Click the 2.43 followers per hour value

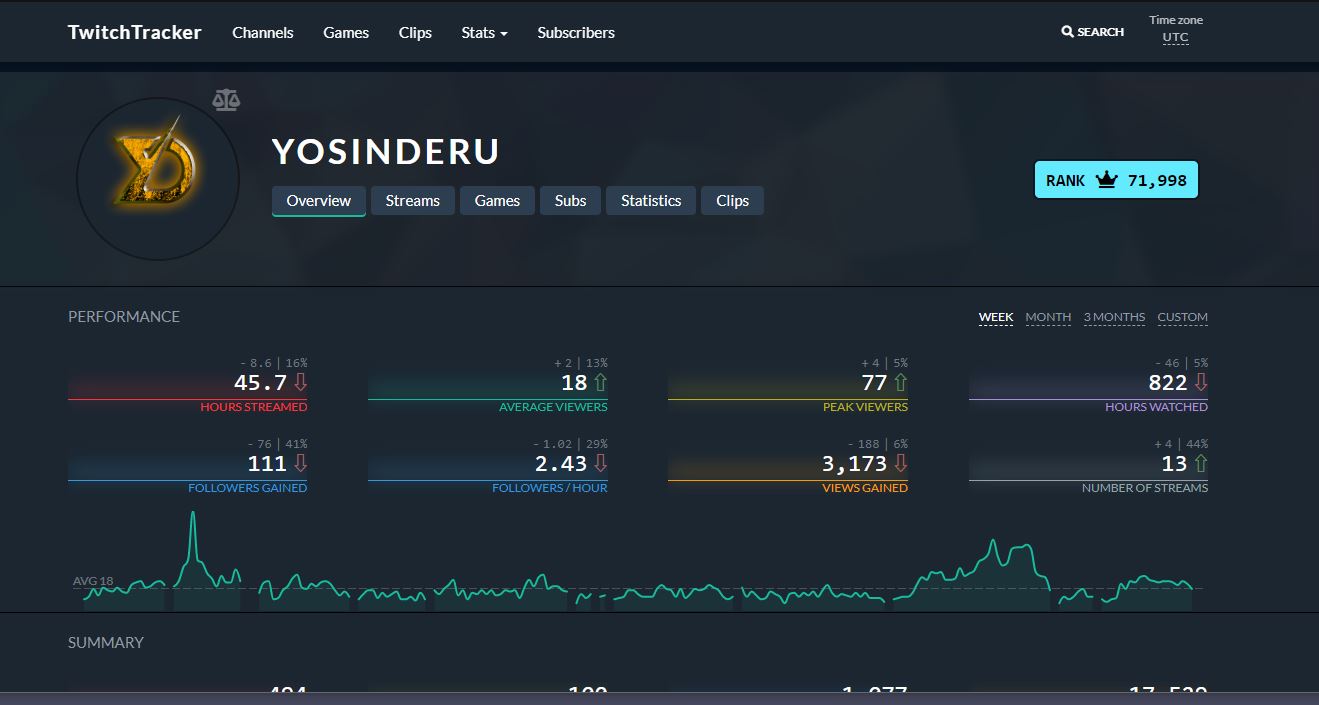[x=561, y=464]
